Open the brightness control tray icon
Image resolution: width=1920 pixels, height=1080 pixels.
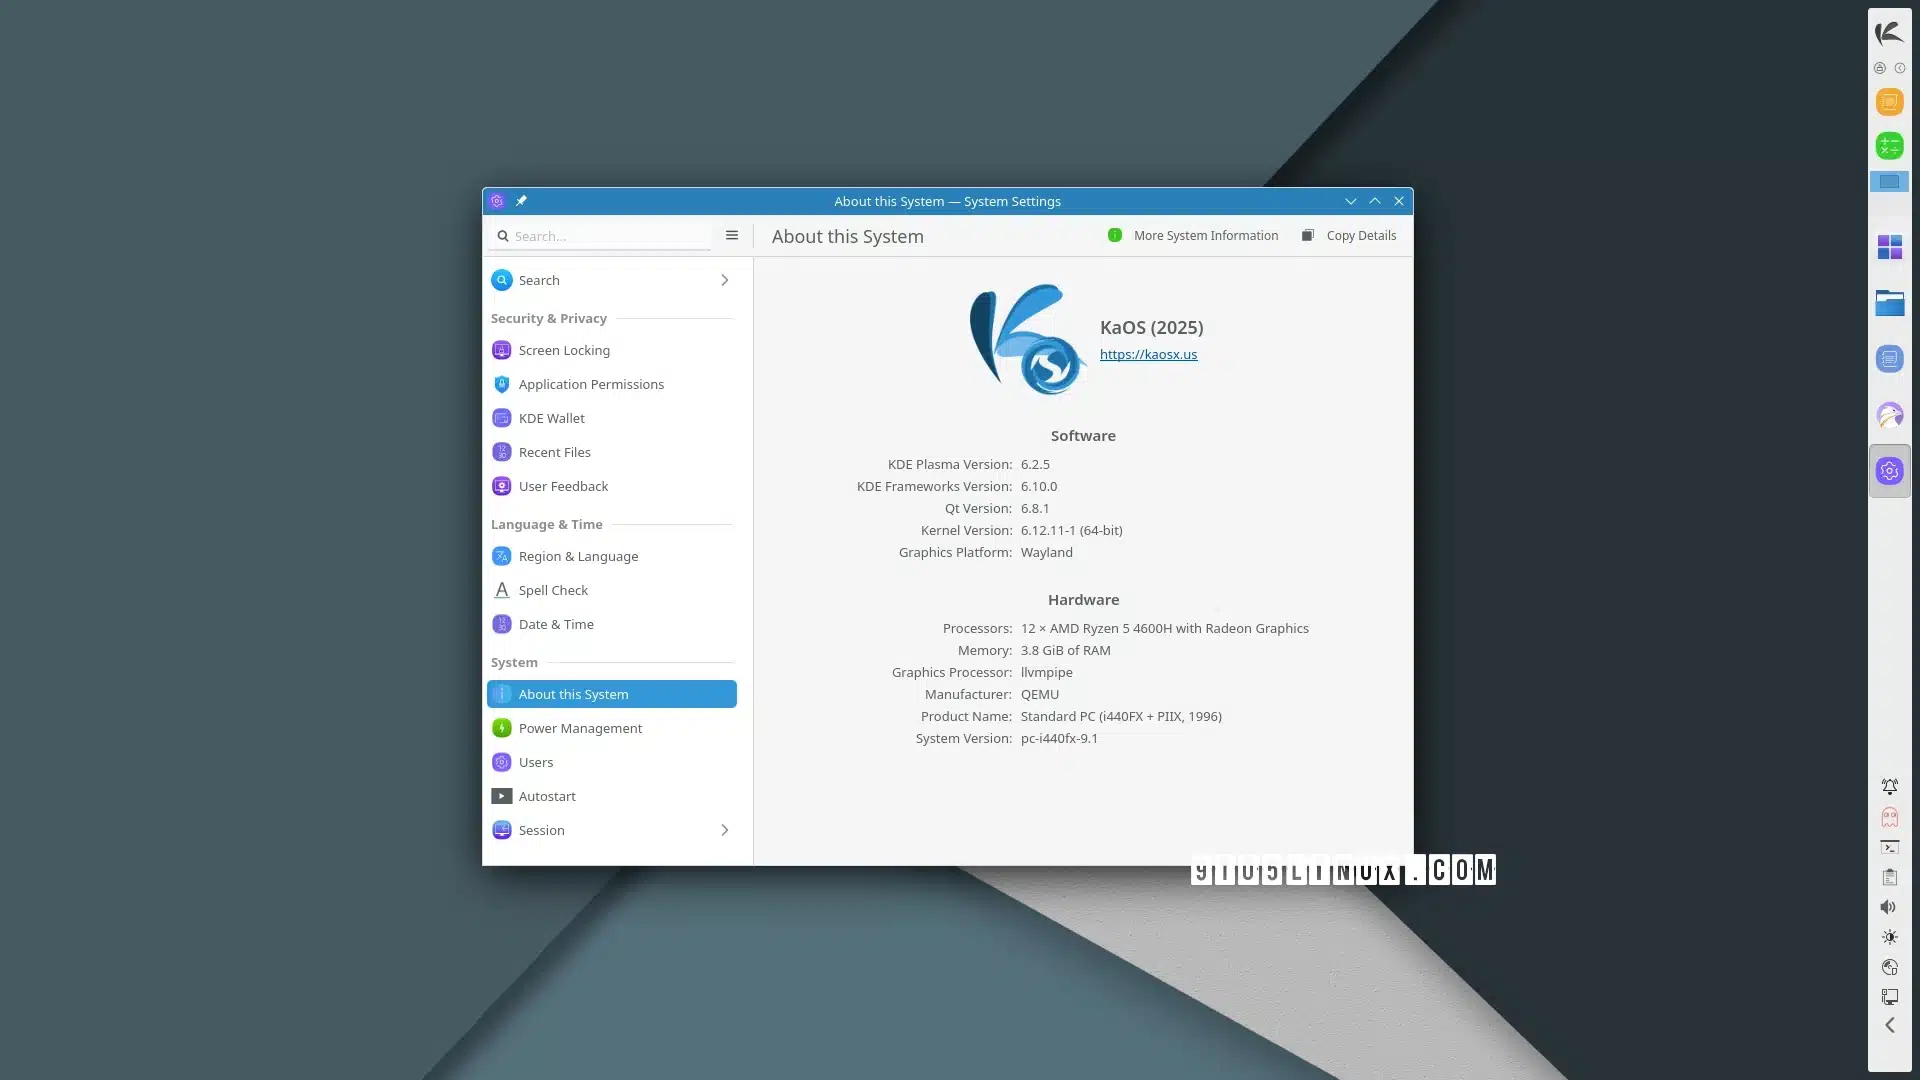click(1889, 937)
